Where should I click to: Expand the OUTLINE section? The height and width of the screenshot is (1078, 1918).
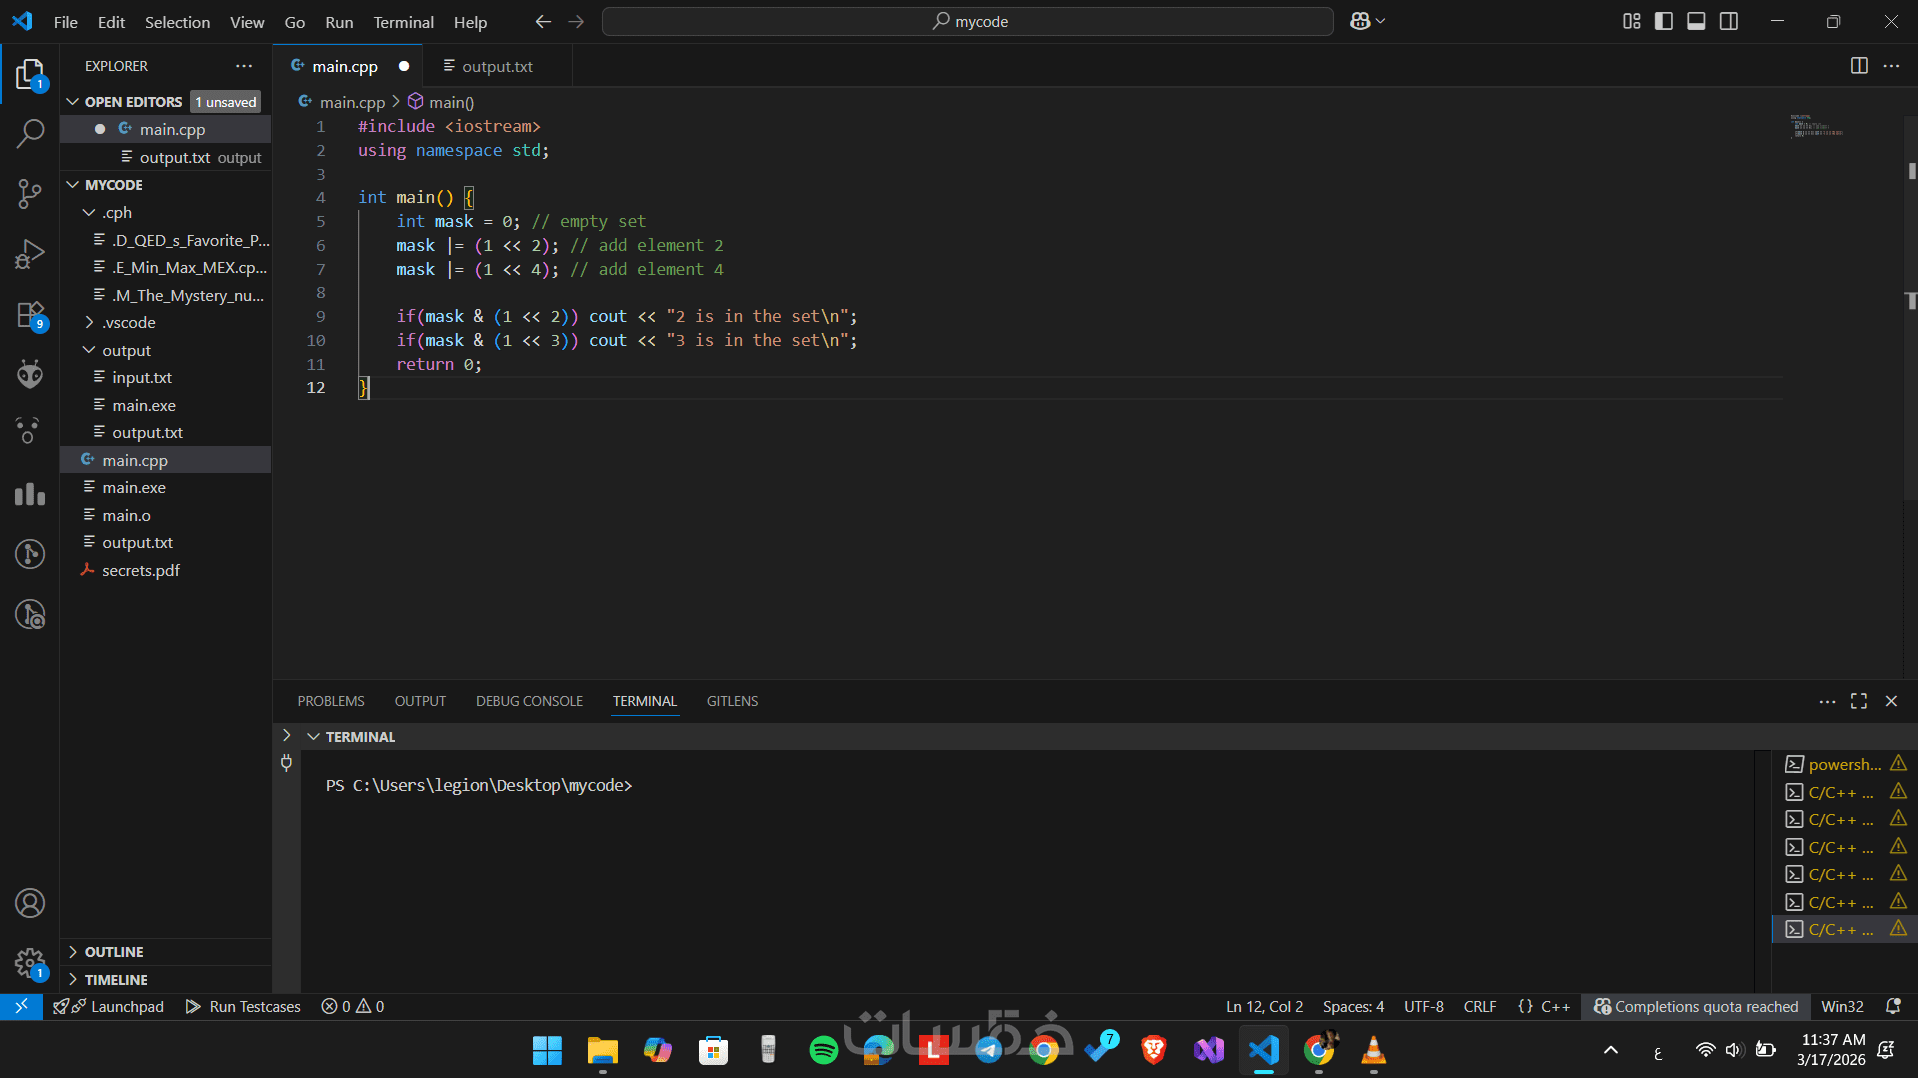[x=114, y=952]
